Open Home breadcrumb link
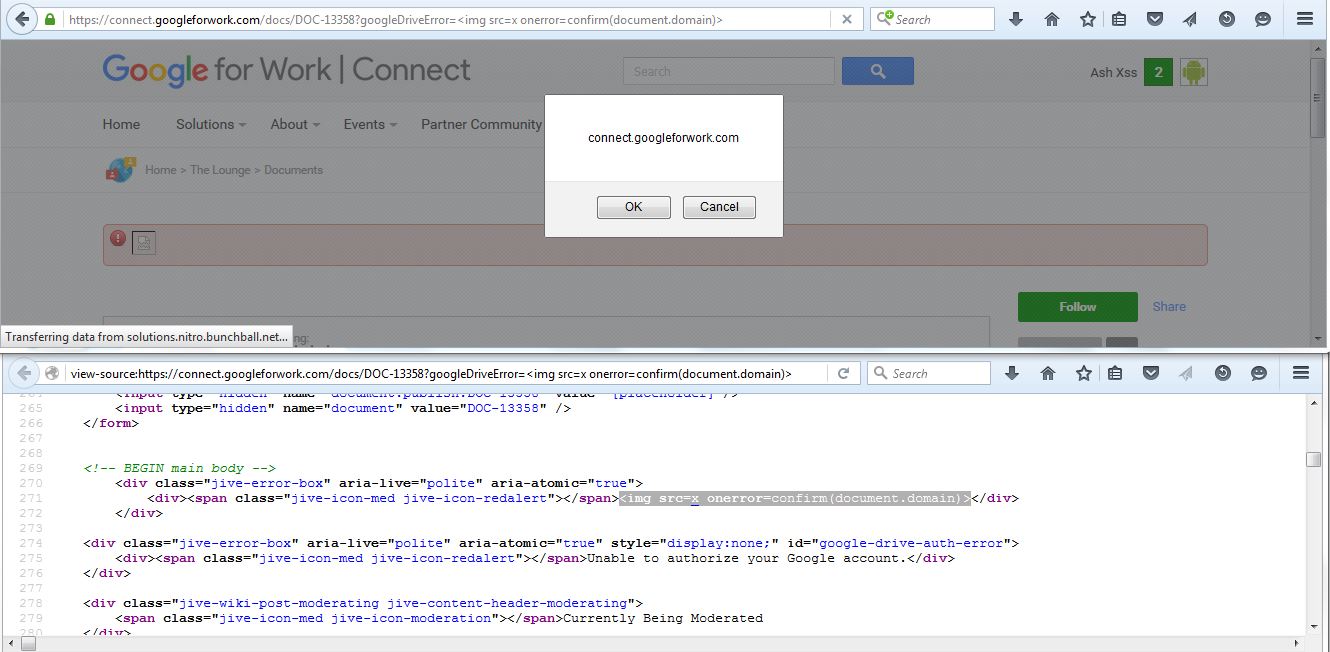The width and height of the screenshot is (1330, 652). (161, 170)
